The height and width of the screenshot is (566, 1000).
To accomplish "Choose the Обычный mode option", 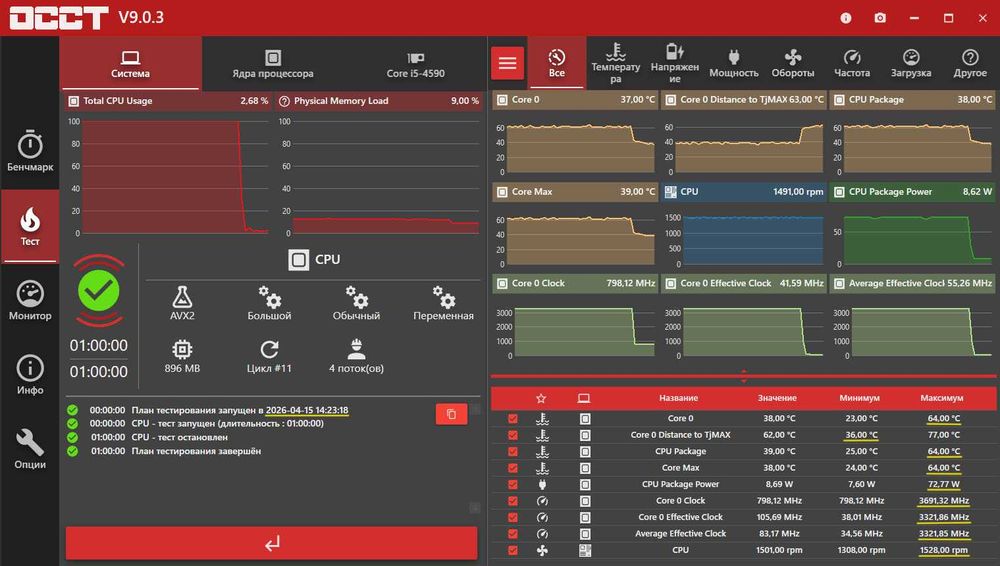I will [x=356, y=302].
